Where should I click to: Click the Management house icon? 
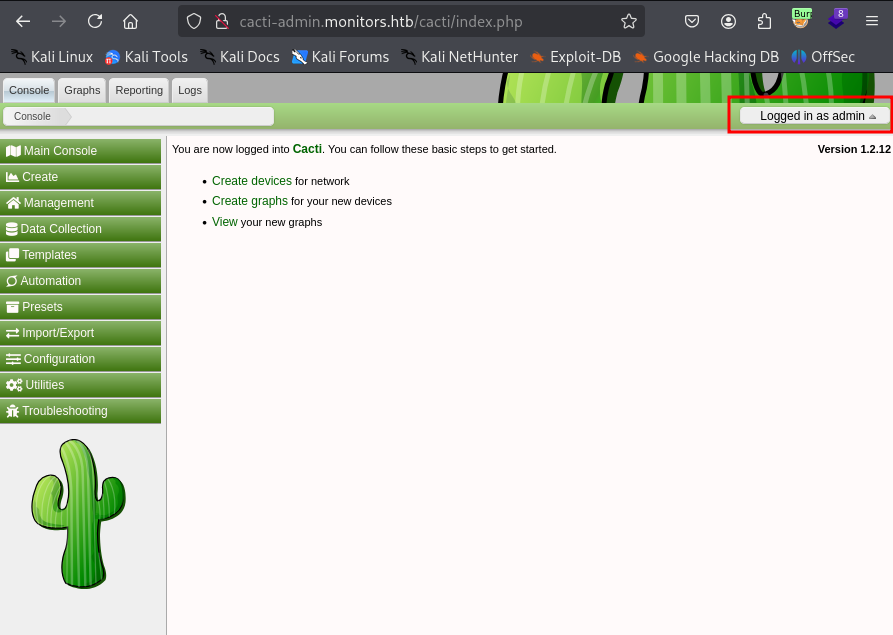point(13,203)
